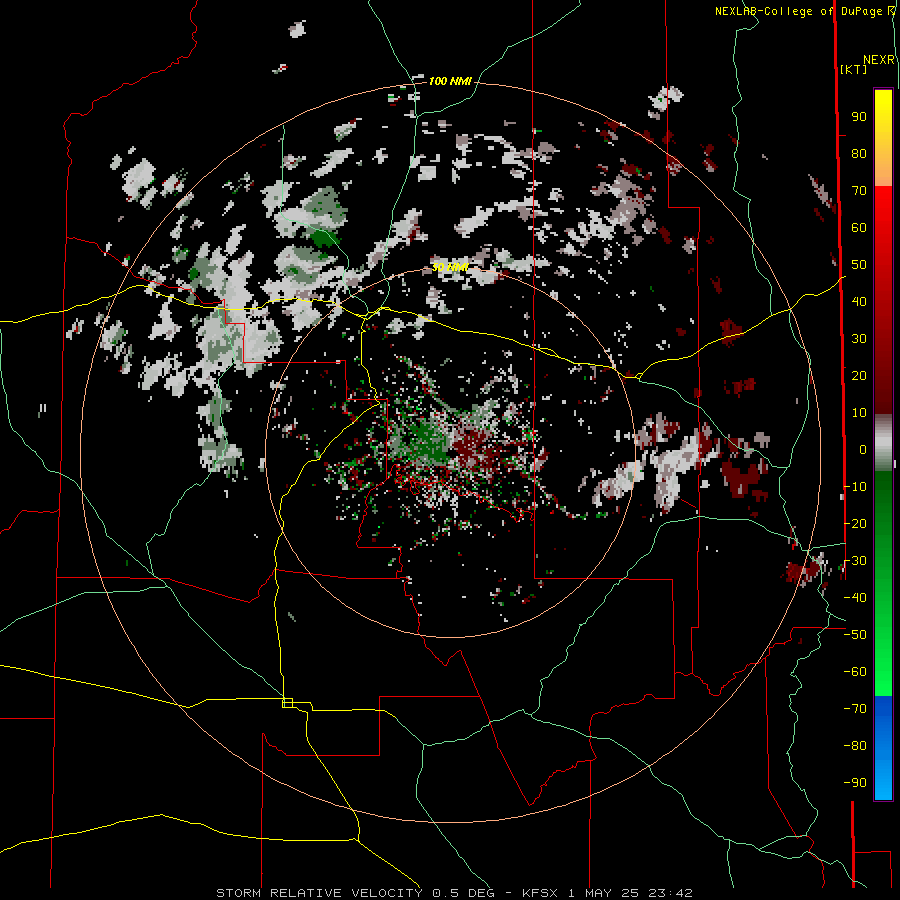Select the -10 value on the velocity scale
Screen dimensions: 900x900
[x=855, y=487]
